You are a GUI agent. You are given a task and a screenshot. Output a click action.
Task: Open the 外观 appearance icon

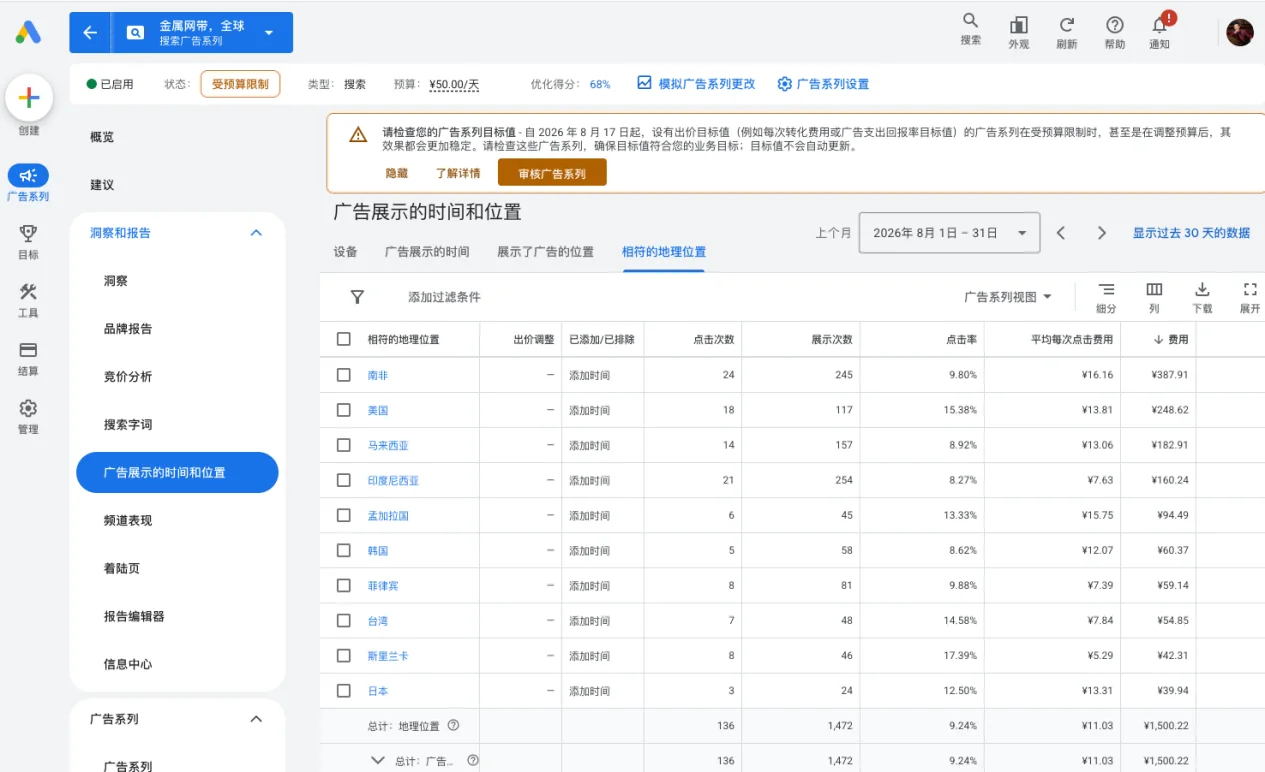pyautogui.click(x=1018, y=25)
